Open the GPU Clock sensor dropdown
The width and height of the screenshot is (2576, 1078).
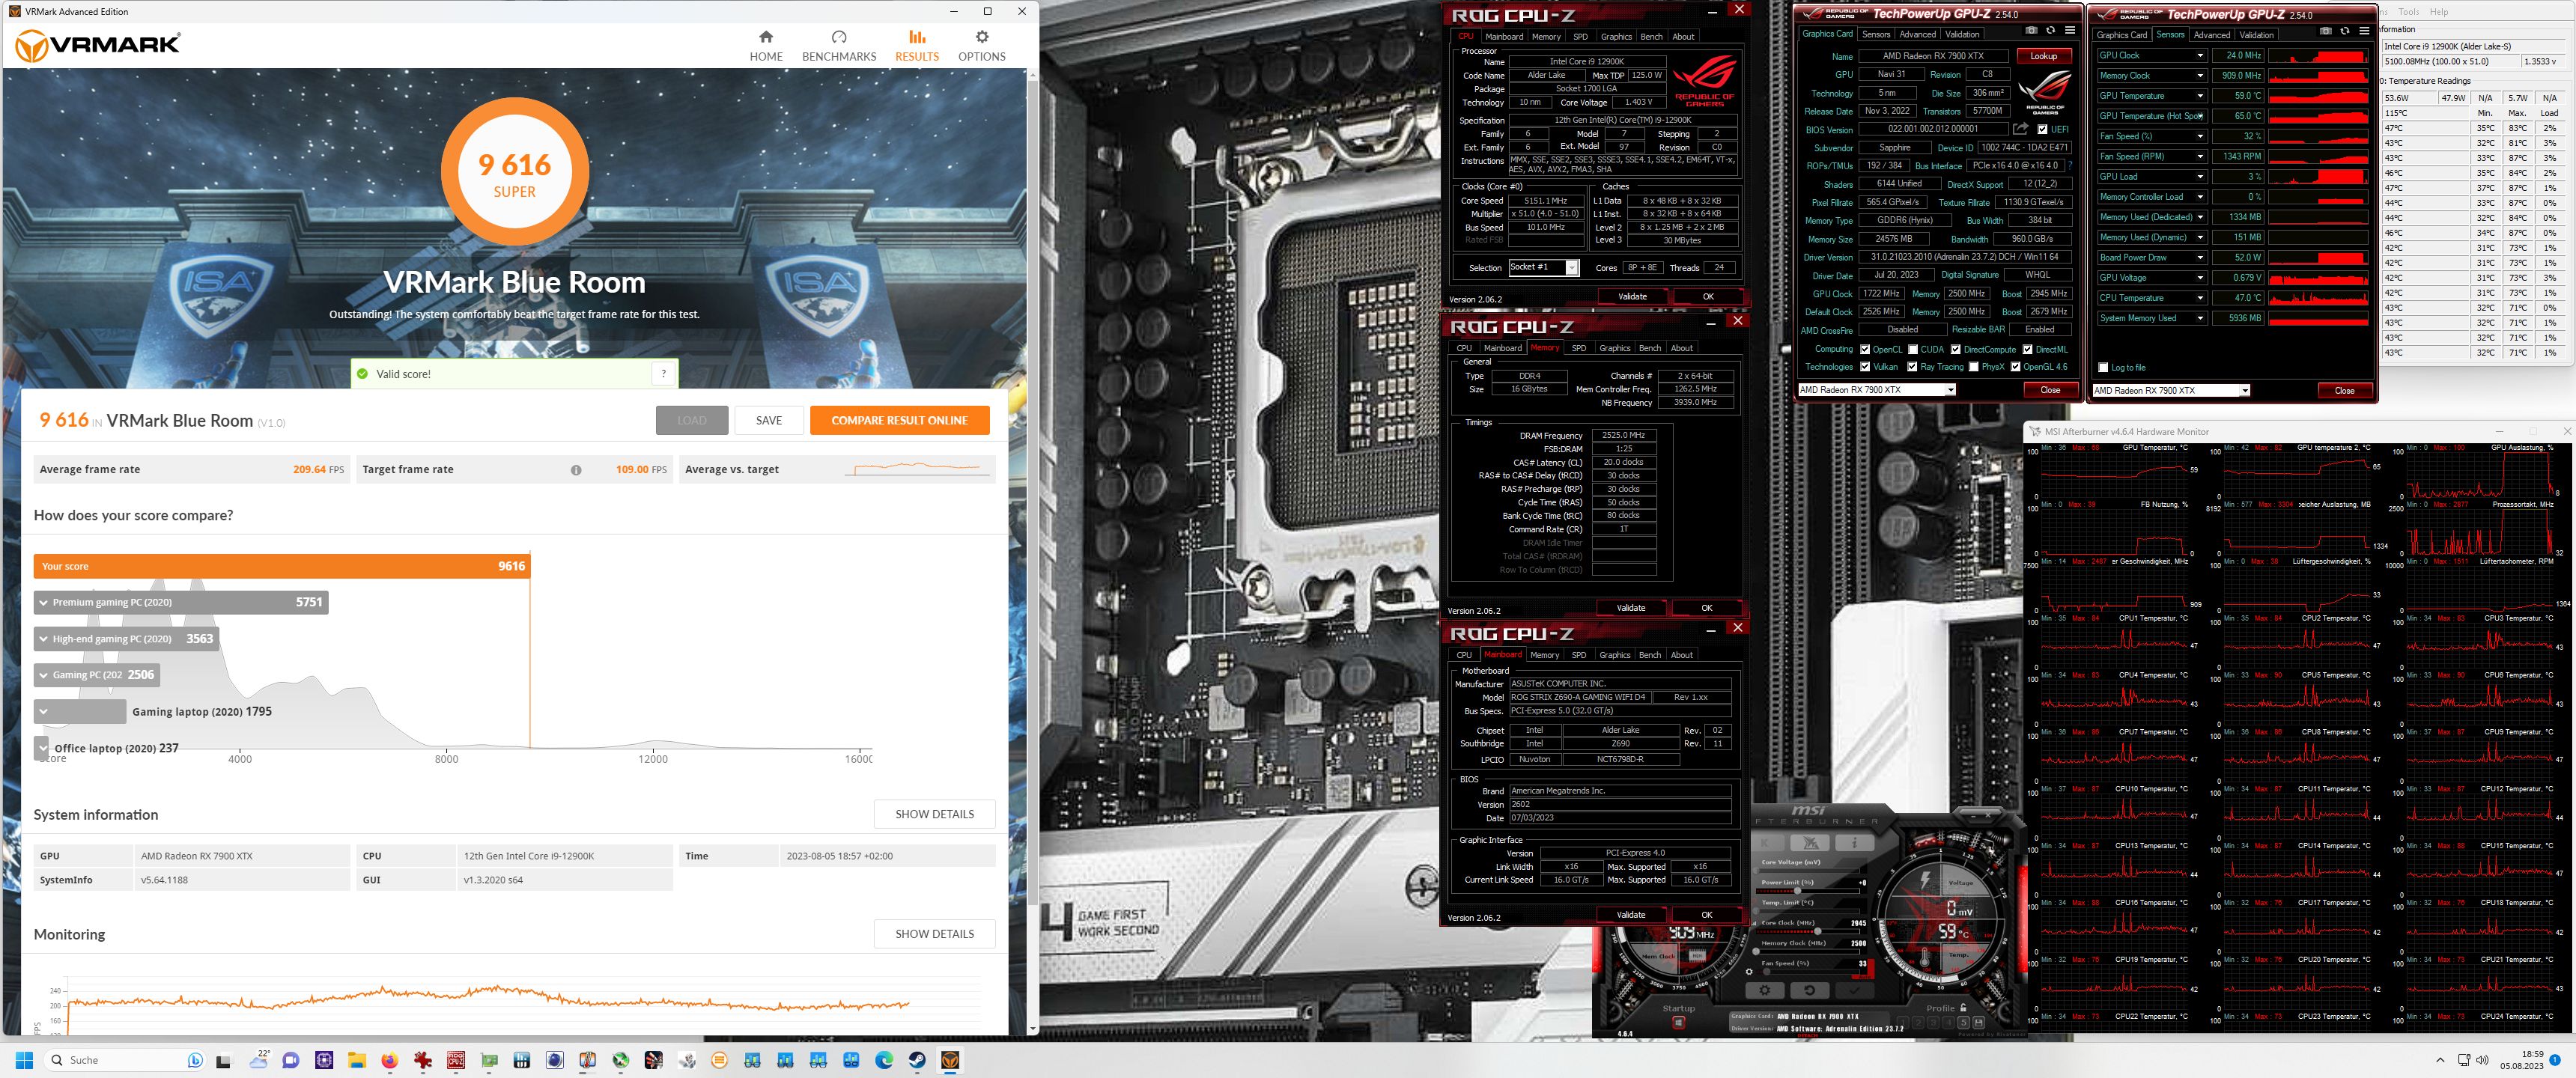(x=2200, y=55)
